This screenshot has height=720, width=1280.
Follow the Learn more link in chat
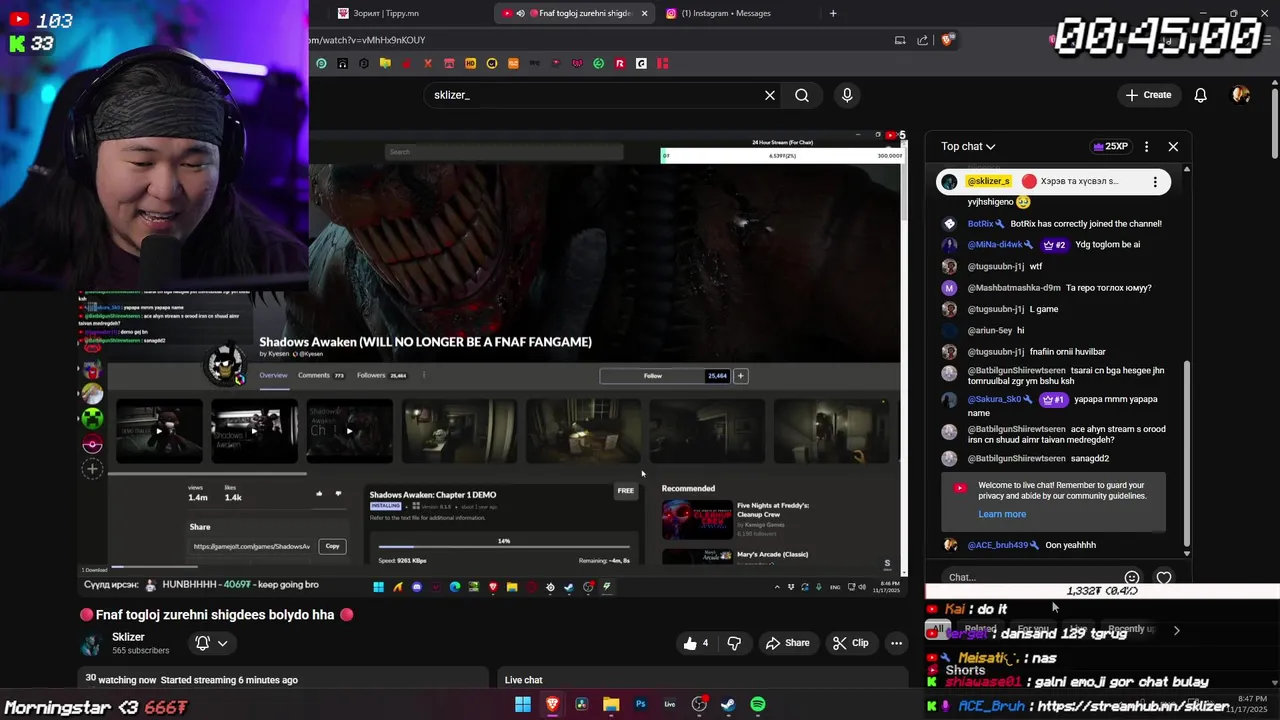pyautogui.click(x=1002, y=514)
